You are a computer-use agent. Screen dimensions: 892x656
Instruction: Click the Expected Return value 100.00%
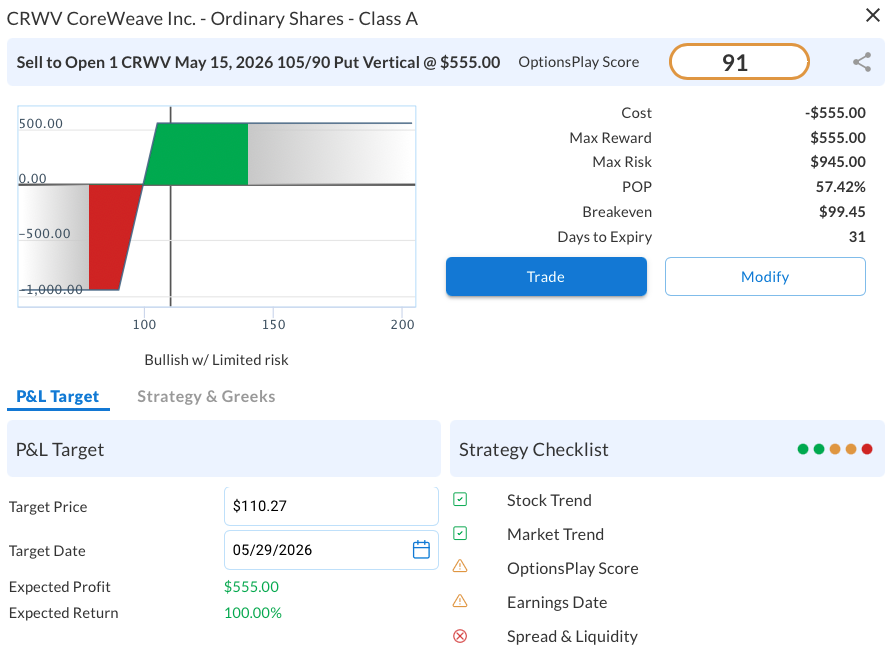253,613
